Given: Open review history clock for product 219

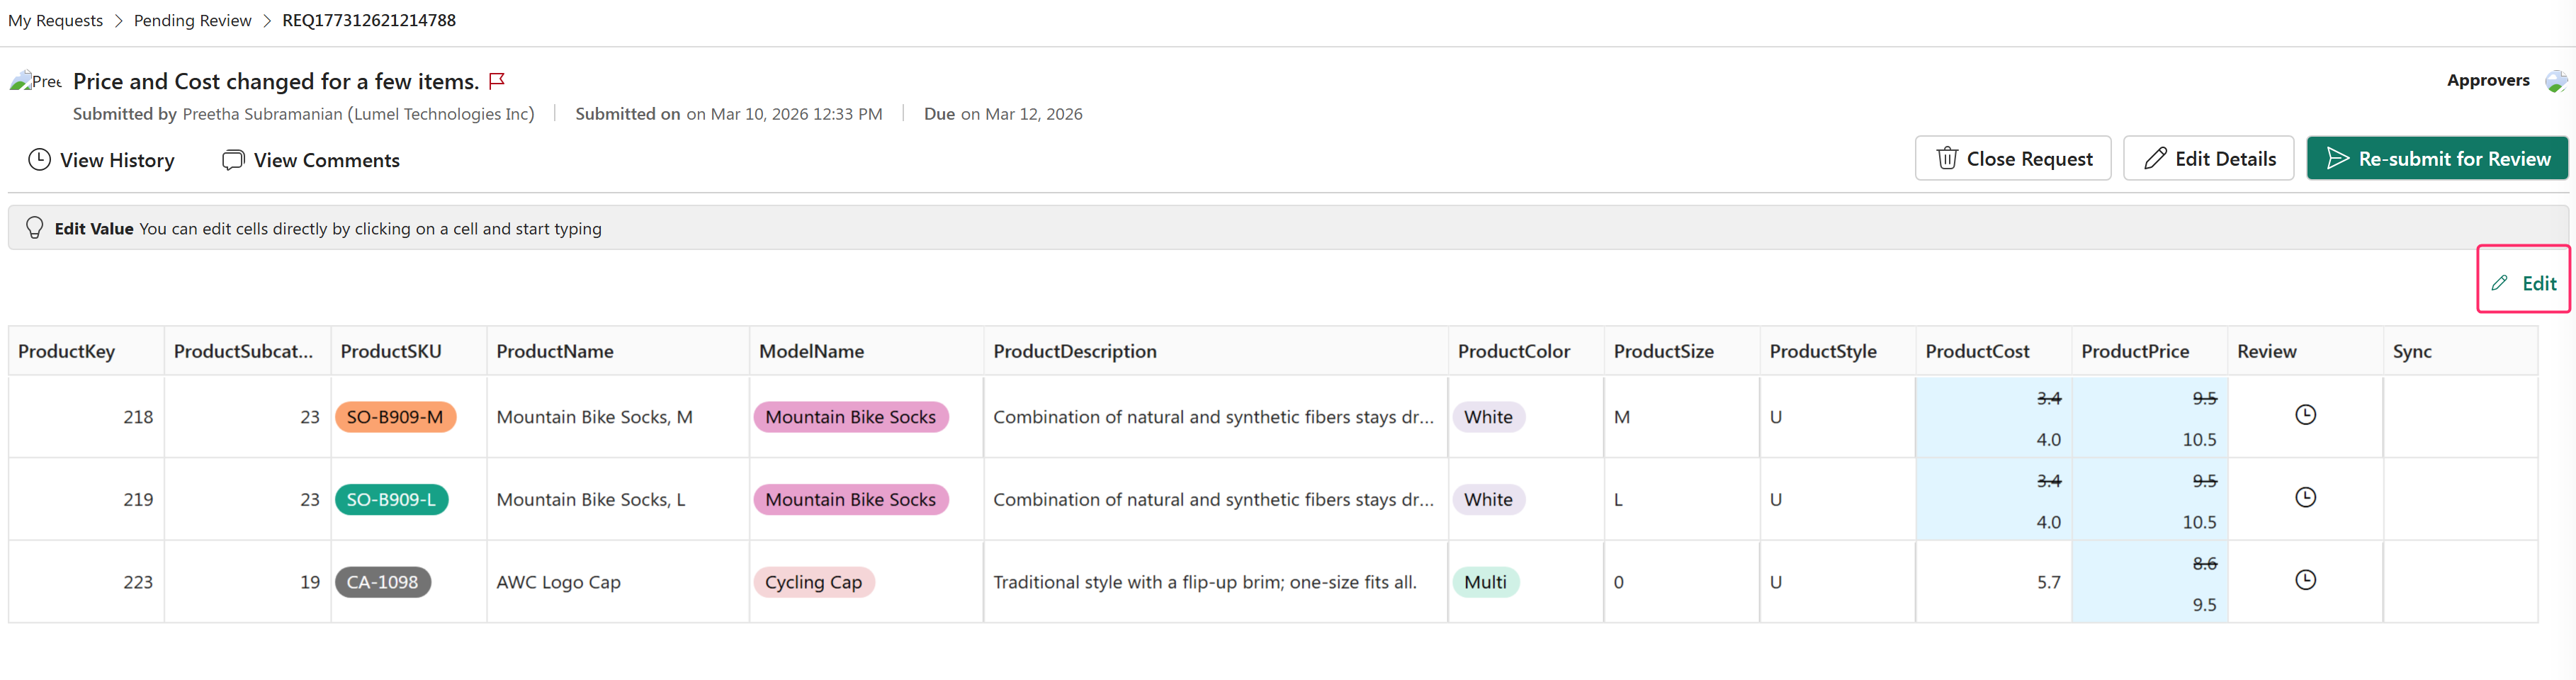Looking at the screenshot, I should point(2305,497).
